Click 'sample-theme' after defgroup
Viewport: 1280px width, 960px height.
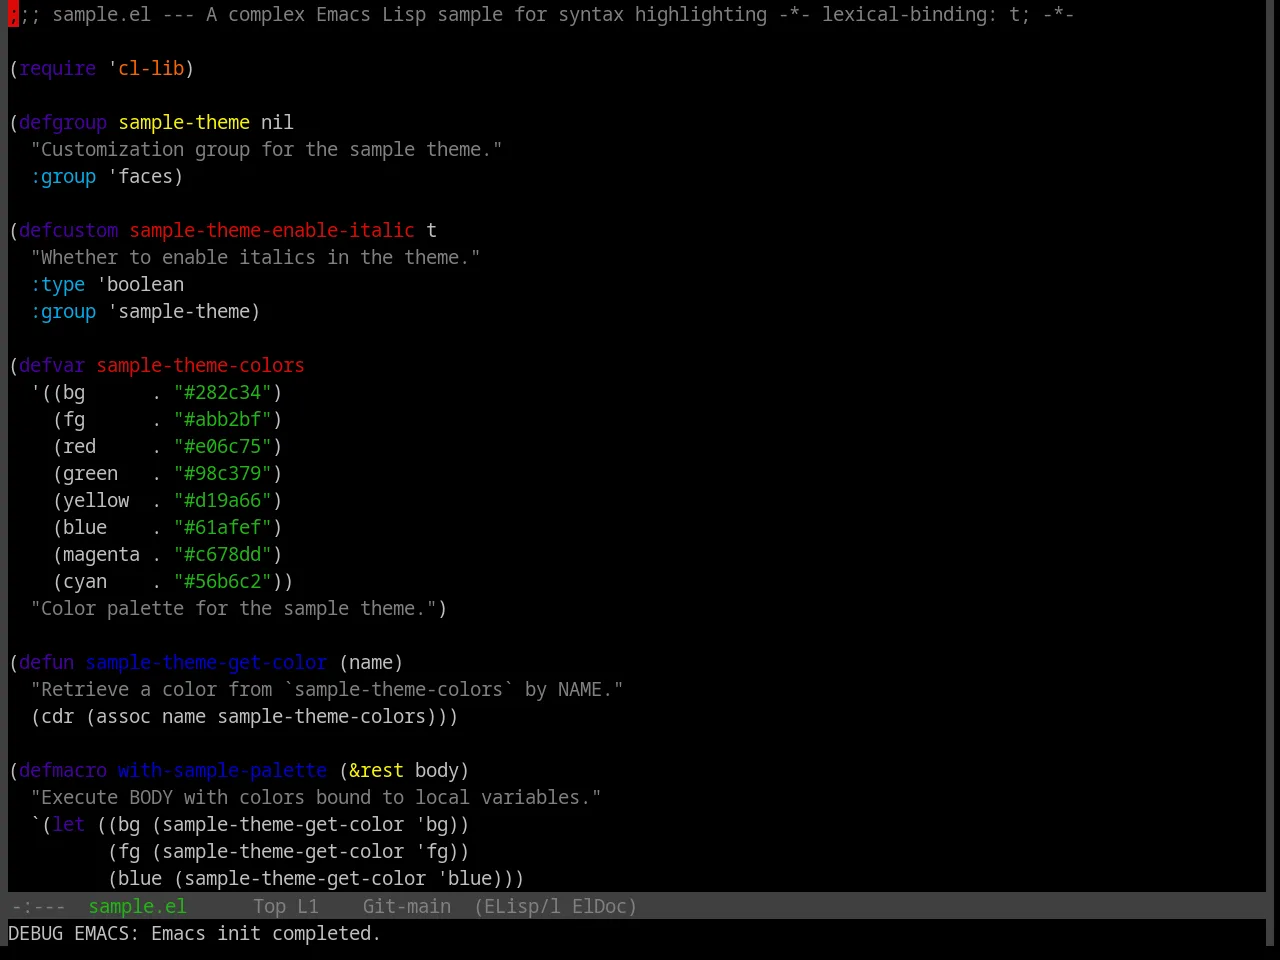pyautogui.click(x=184, y=122)
